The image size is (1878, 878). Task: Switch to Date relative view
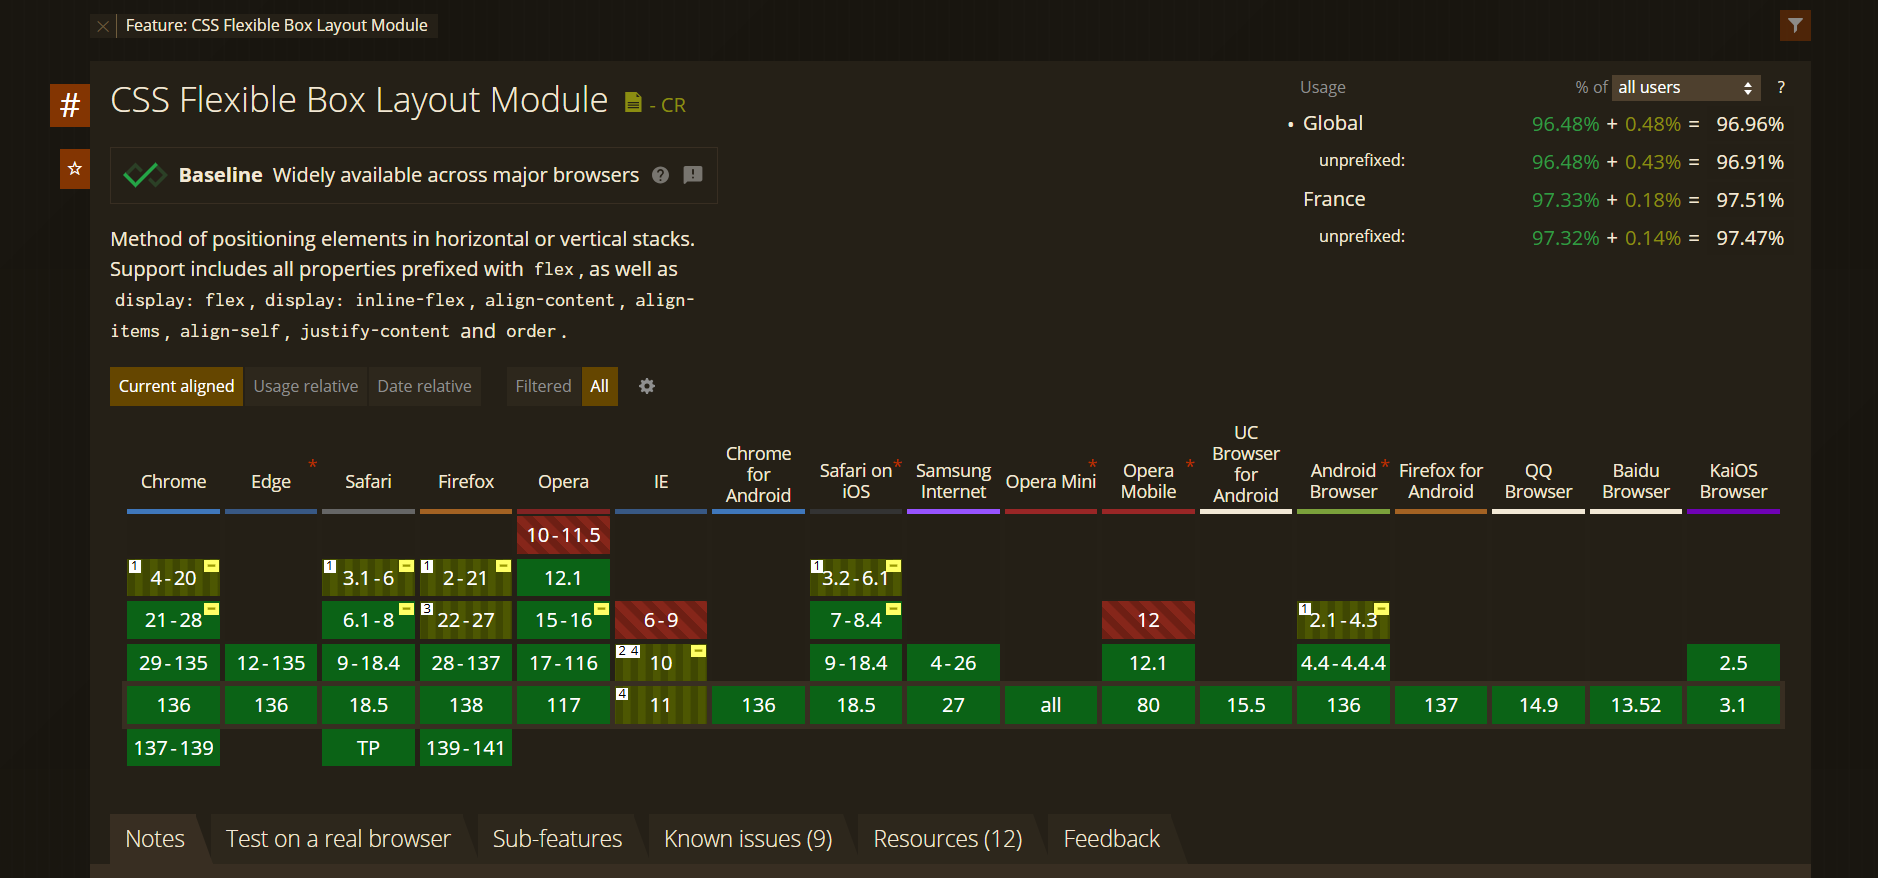coord(424,386)
